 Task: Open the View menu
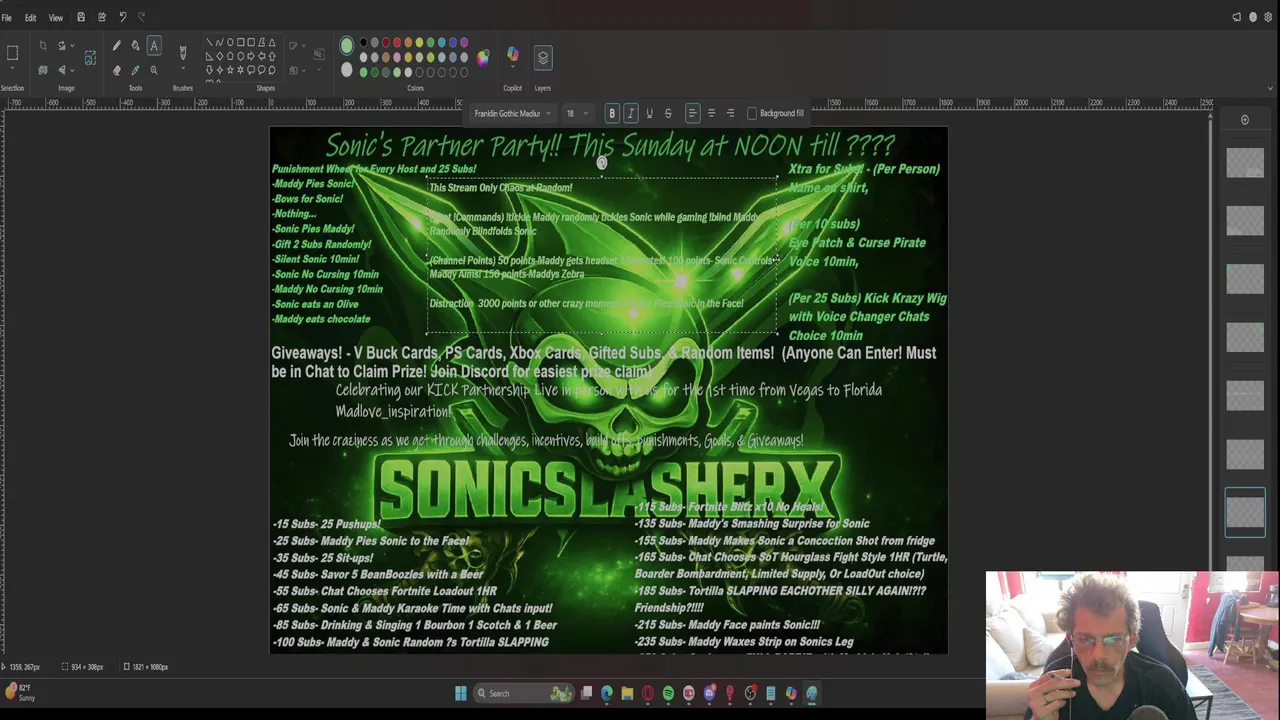click(x=56, y=18)
